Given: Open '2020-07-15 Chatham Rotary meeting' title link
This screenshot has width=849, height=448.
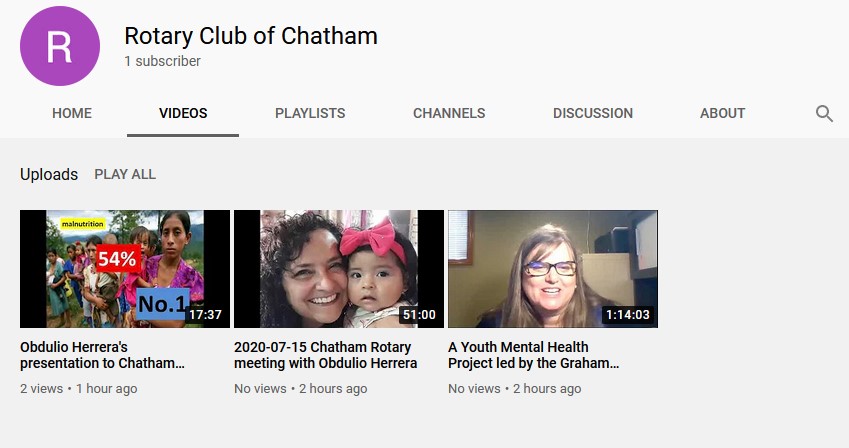Looking at the screenshot, I should tap(325, 355).
